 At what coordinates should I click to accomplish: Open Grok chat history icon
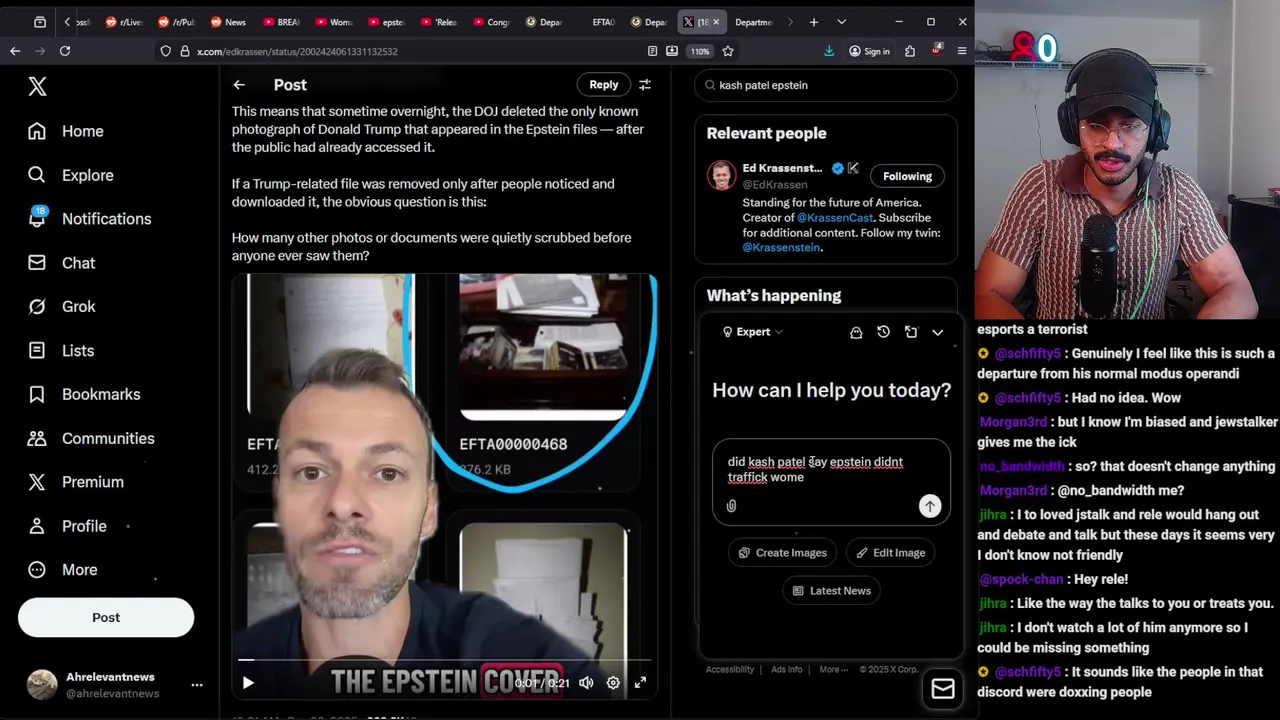[x=883, y=332]
